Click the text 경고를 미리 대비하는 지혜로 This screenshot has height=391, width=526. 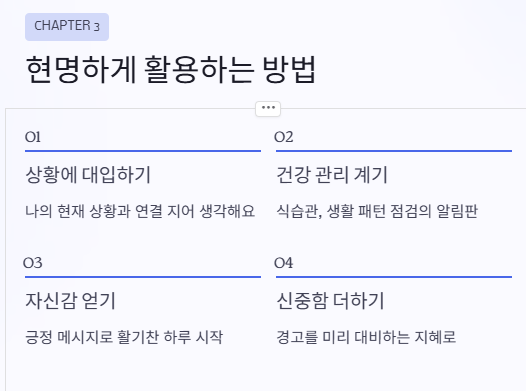coord(366,337)
